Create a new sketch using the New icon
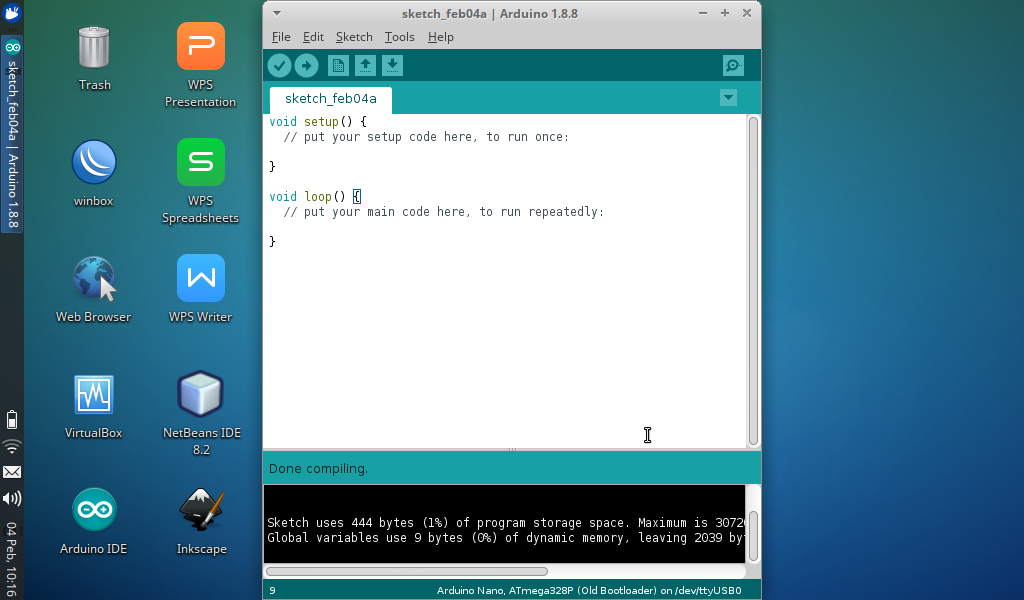The height and width of the screenshot is (600, 1024). tap(338, 64)
